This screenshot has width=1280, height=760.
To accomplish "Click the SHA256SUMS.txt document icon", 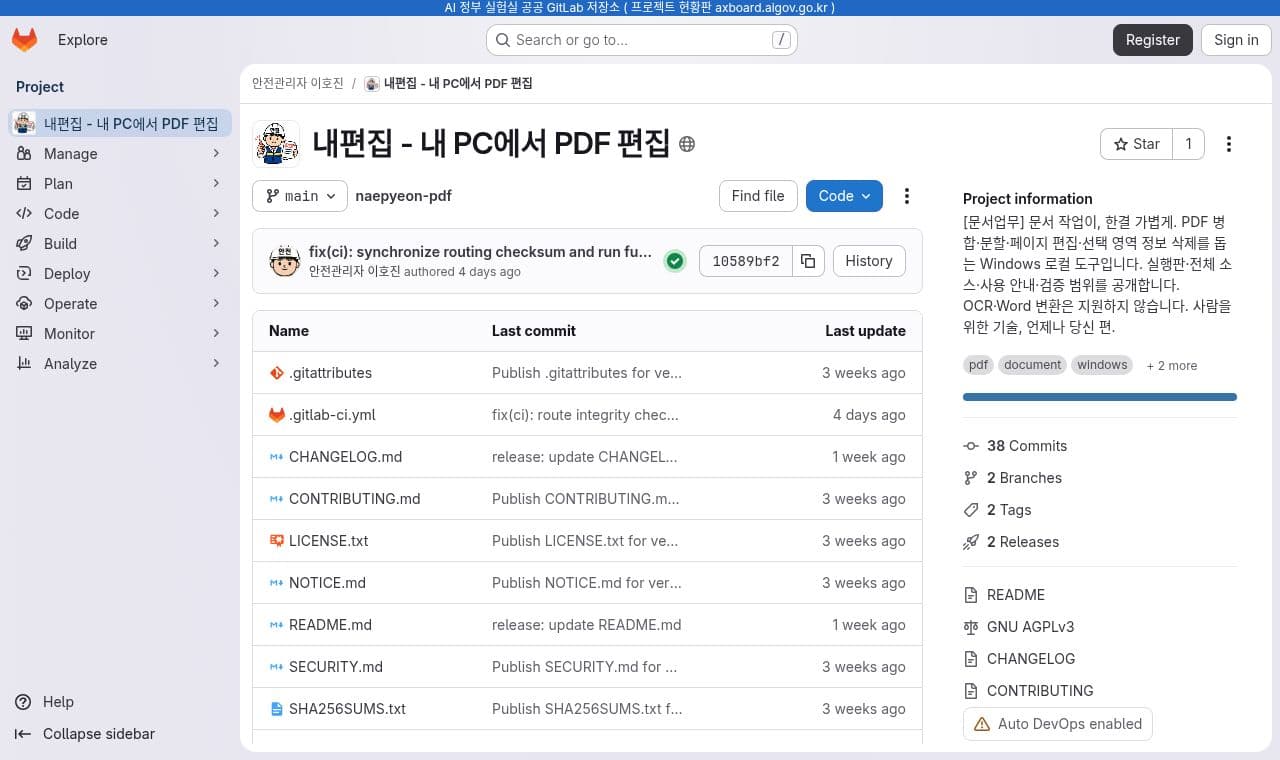I will point(277,709).
